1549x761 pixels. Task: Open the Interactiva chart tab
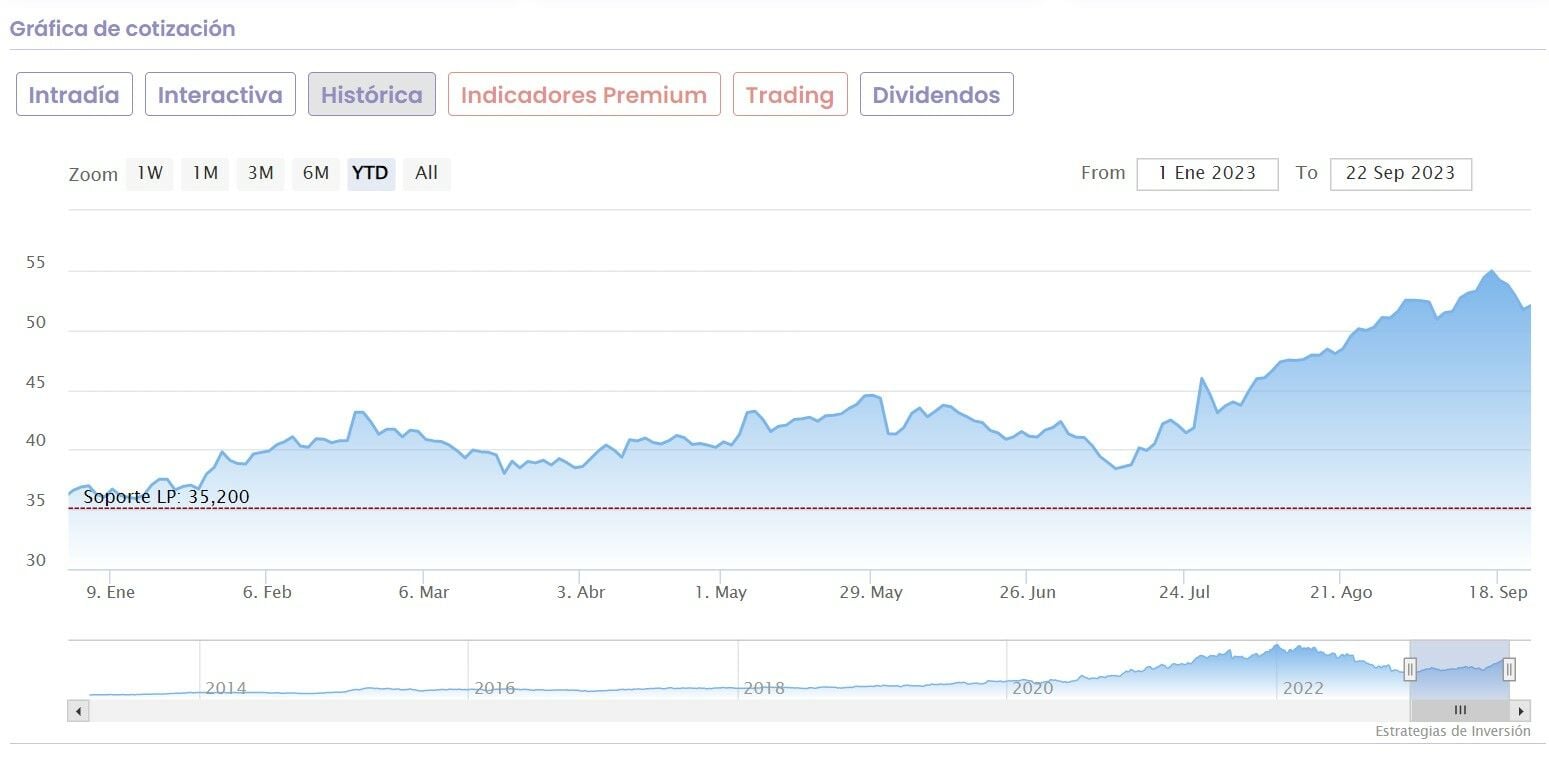[x=220, y=95]
